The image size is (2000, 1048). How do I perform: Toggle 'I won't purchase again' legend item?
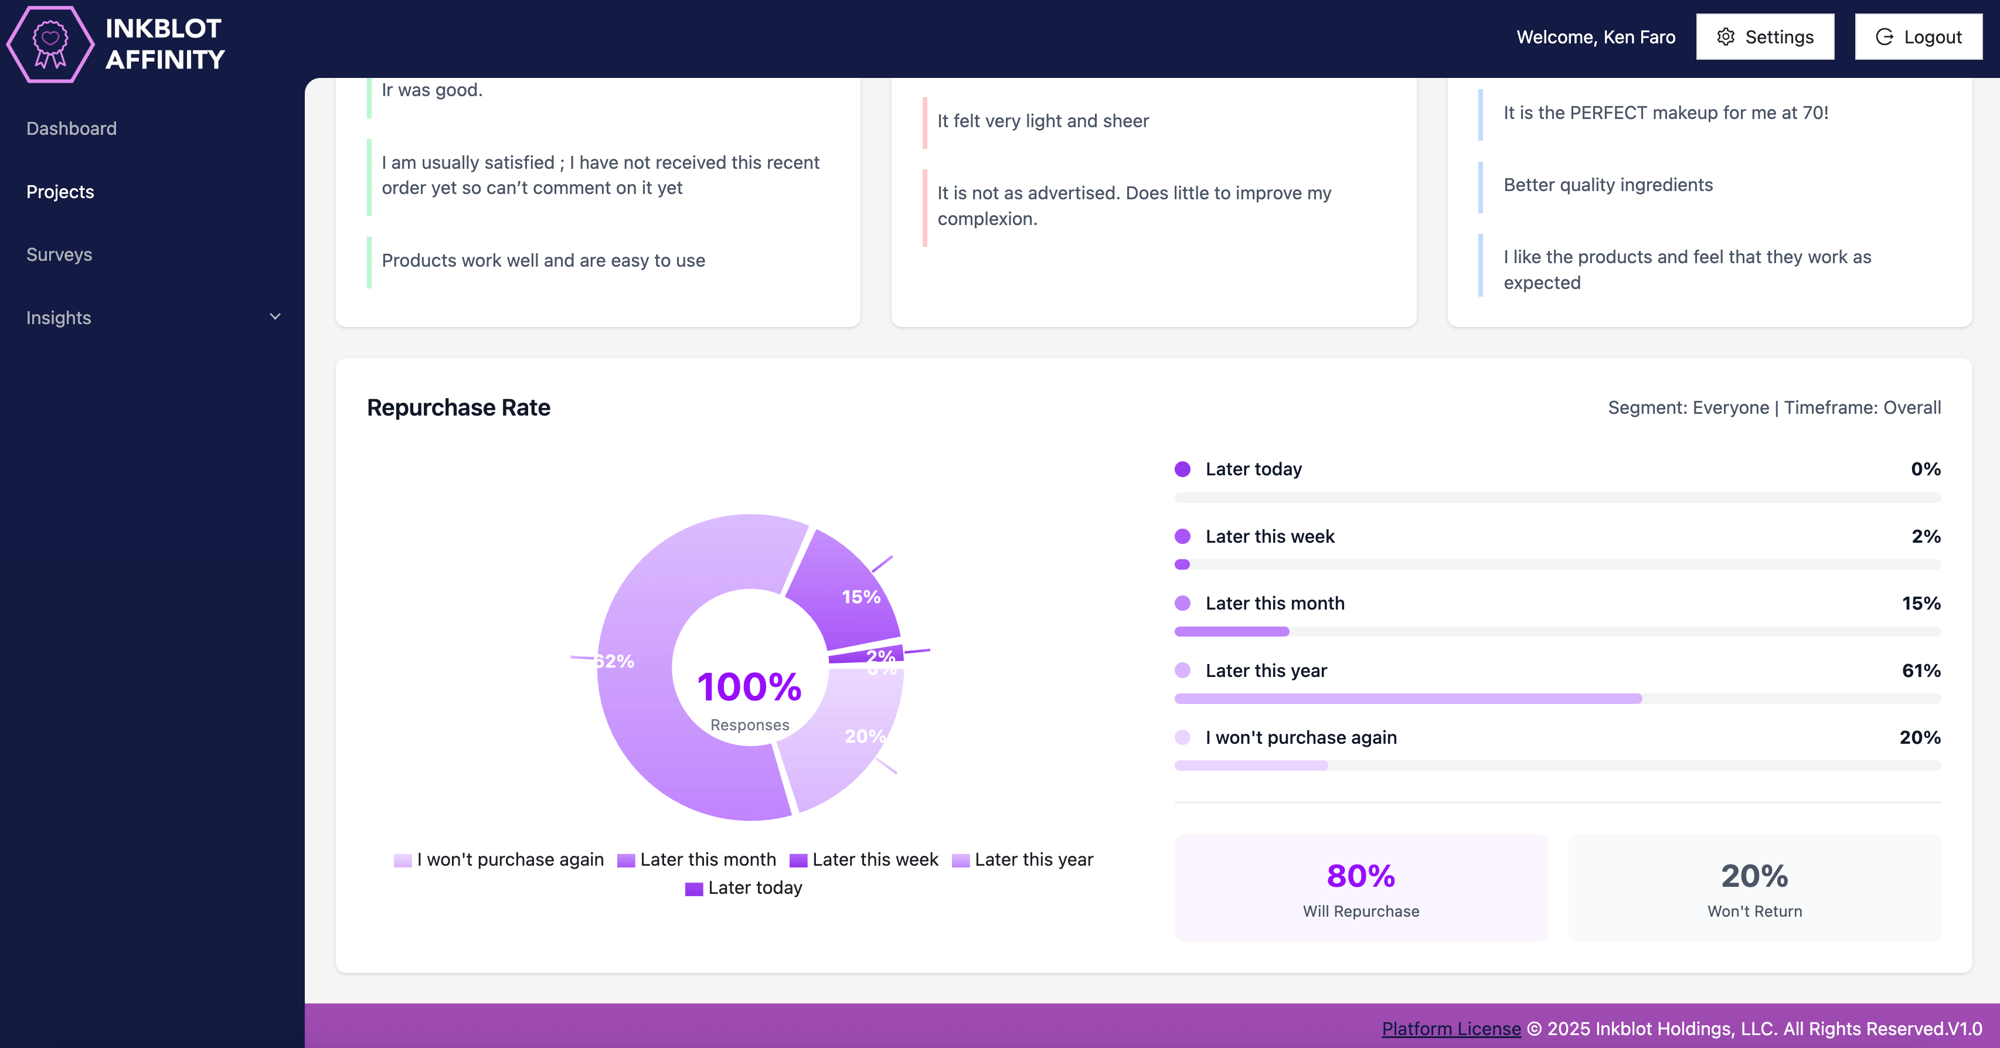pyautogui.click(x=499, y=860)
